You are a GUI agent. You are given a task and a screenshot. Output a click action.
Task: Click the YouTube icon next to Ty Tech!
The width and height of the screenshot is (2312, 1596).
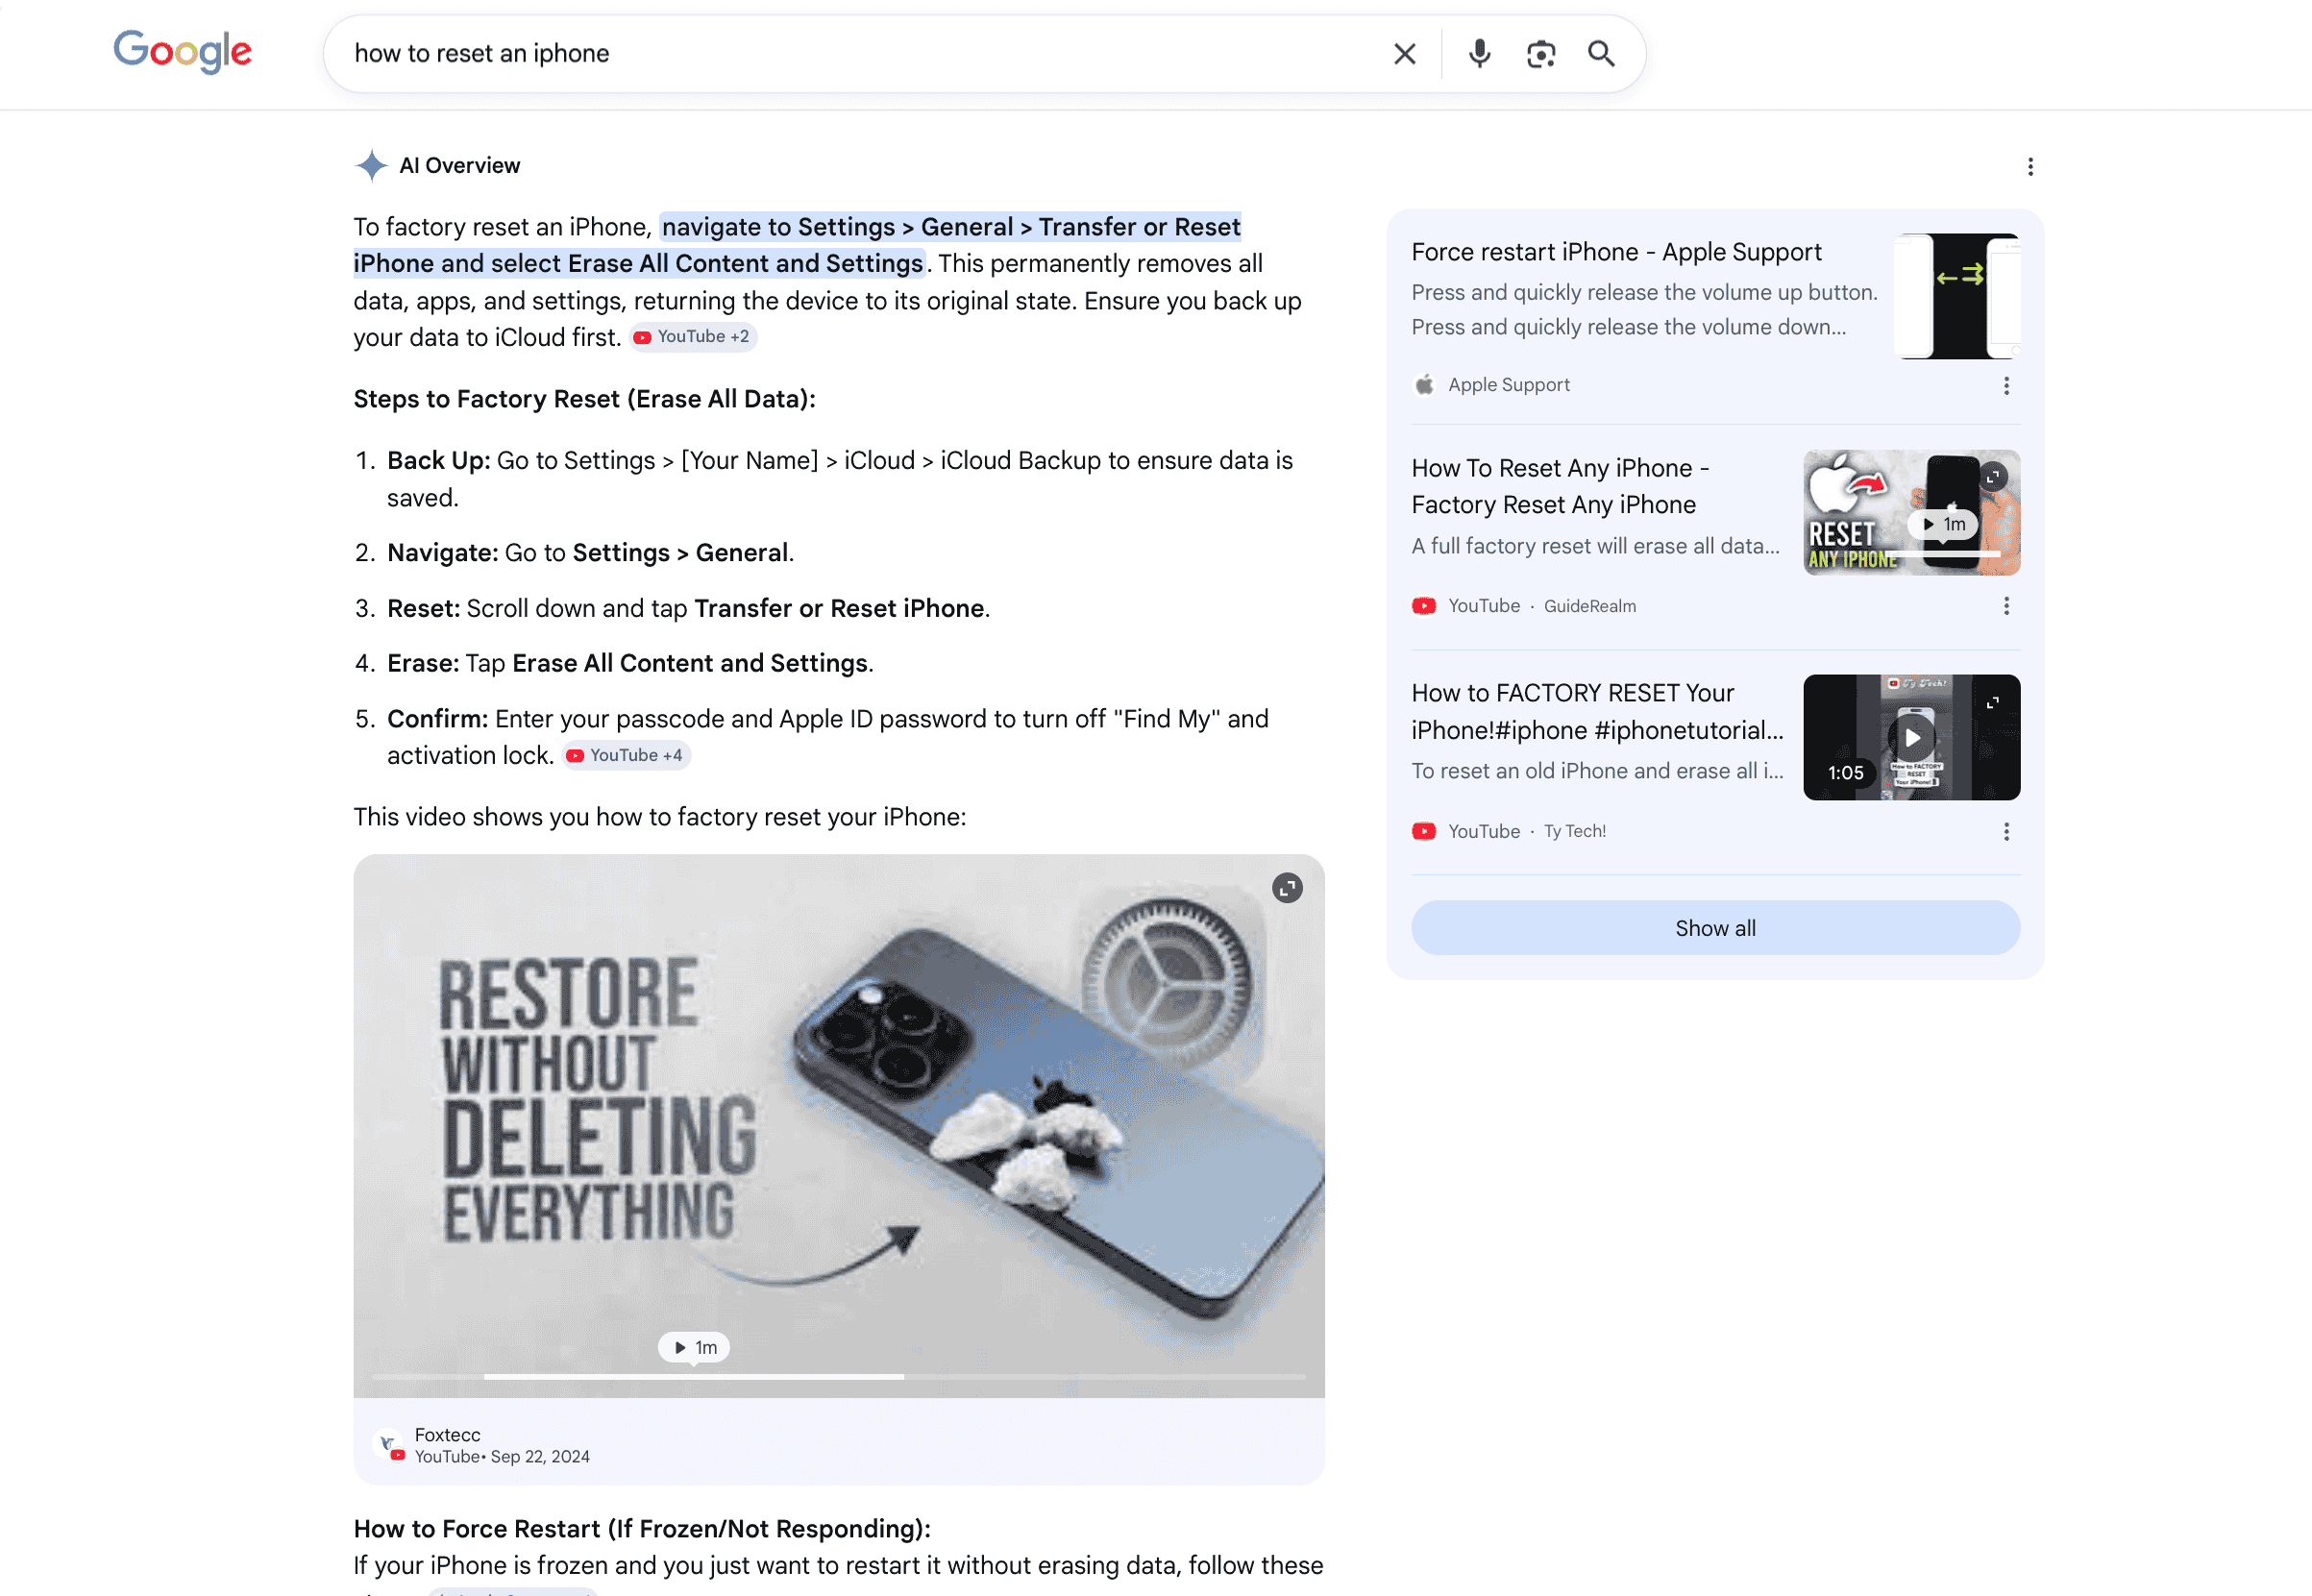pyautogui.click(x=1424, y=832)
